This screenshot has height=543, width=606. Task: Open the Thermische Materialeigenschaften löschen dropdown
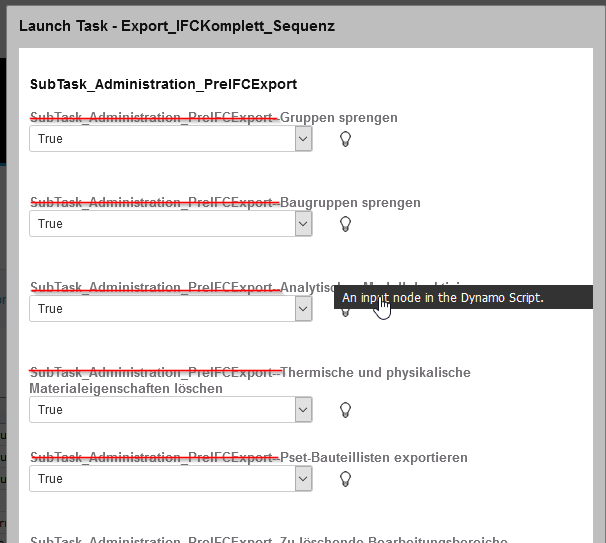click(304, 410)
